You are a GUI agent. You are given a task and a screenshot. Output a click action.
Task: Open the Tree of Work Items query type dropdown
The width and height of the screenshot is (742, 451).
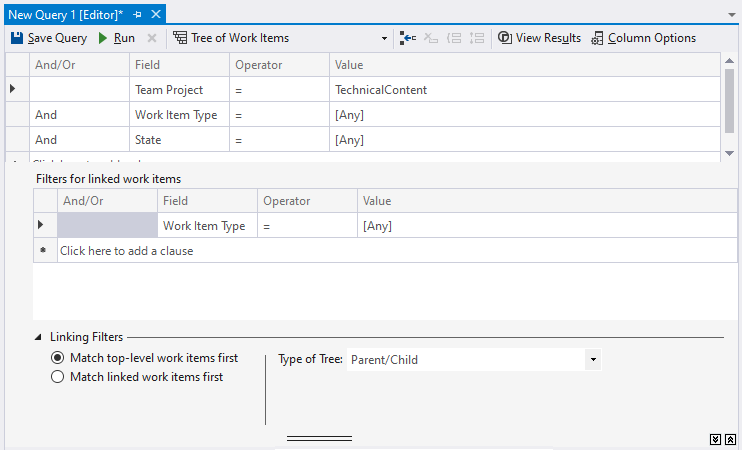tap(385, 38)
